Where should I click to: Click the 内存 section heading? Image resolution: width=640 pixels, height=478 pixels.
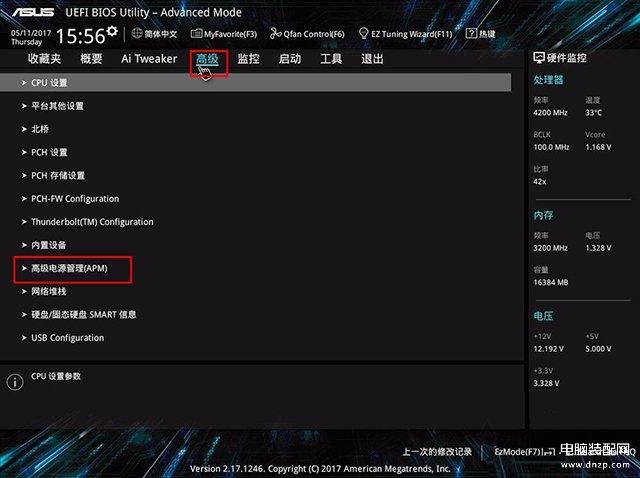click(543, 215)
